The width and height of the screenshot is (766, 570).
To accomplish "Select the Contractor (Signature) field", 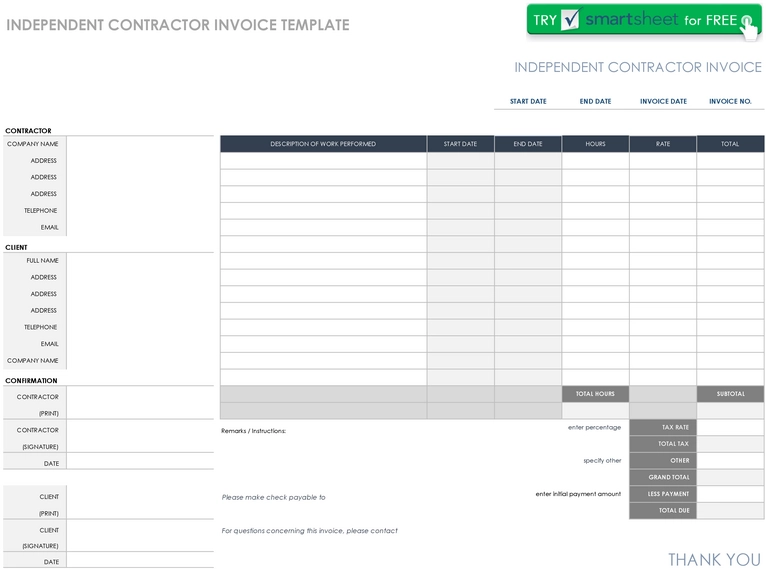I will tap(140, 436).
